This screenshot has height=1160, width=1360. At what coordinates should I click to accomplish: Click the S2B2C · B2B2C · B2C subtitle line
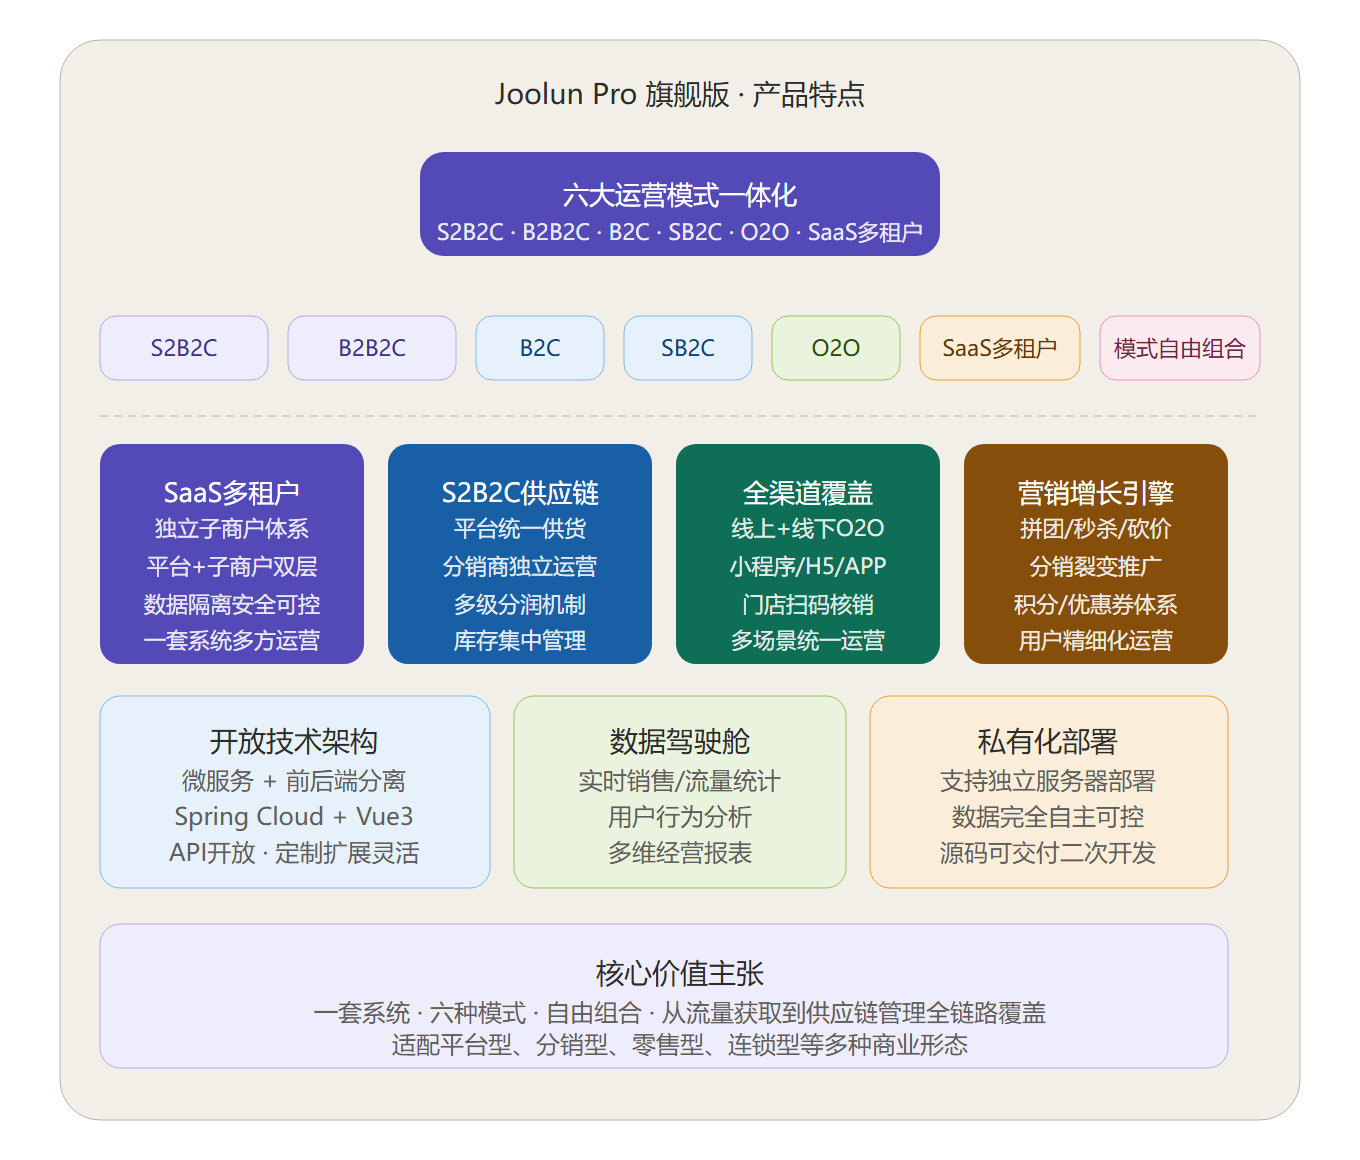pyautogui.click(x=680, y=232)
